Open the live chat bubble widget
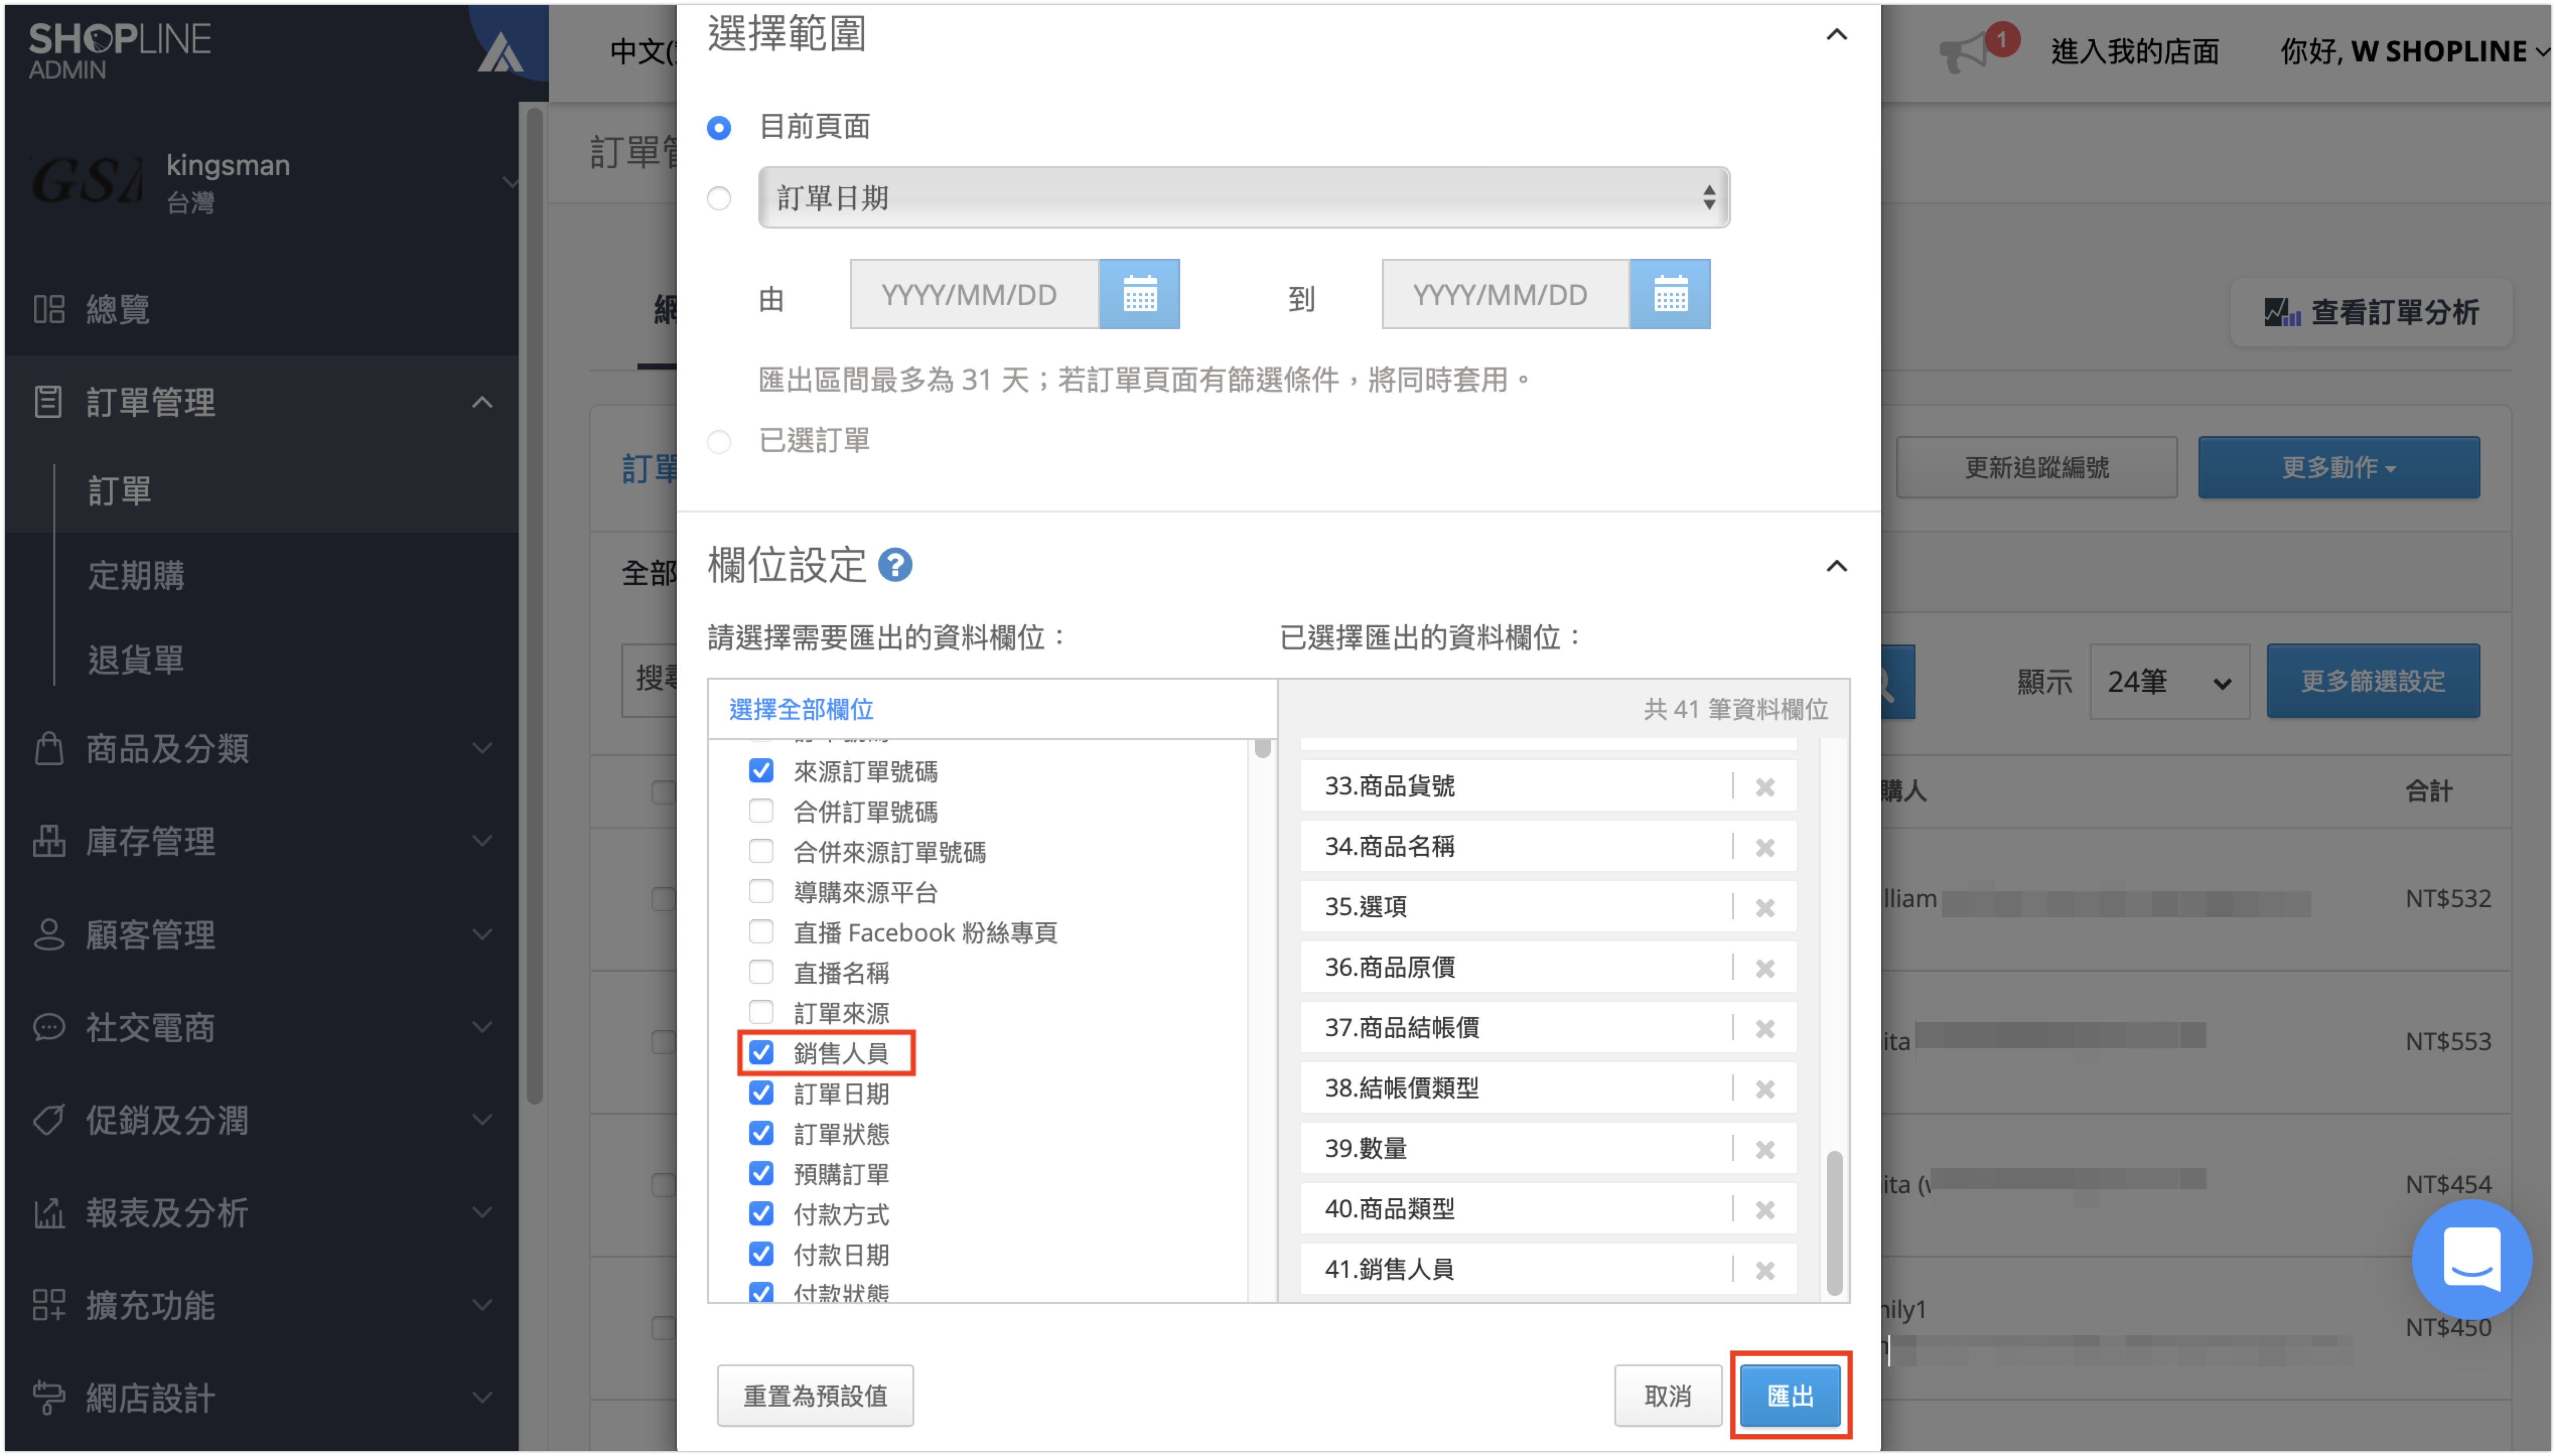Screen dimensions: 2556x1456 pyautogui.click(x=2471, y=1260)
